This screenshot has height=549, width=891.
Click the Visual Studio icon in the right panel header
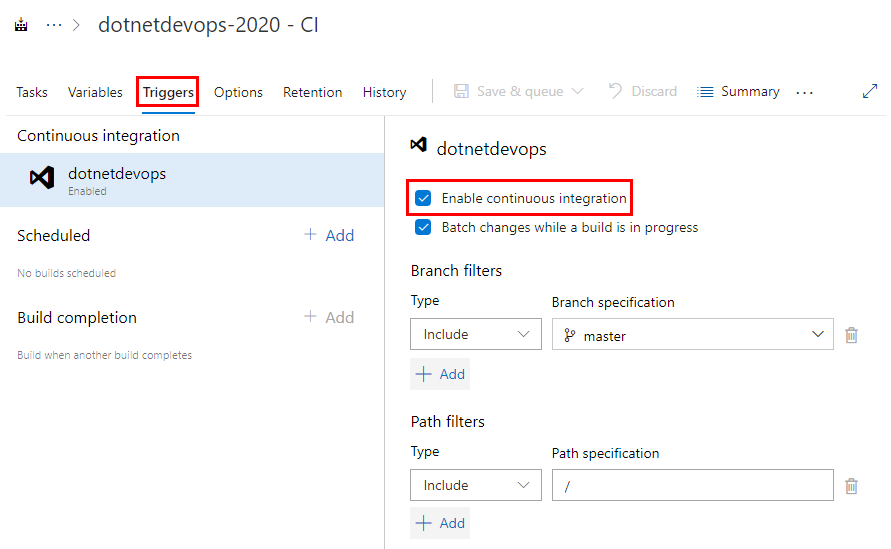[x=419, y=145]
